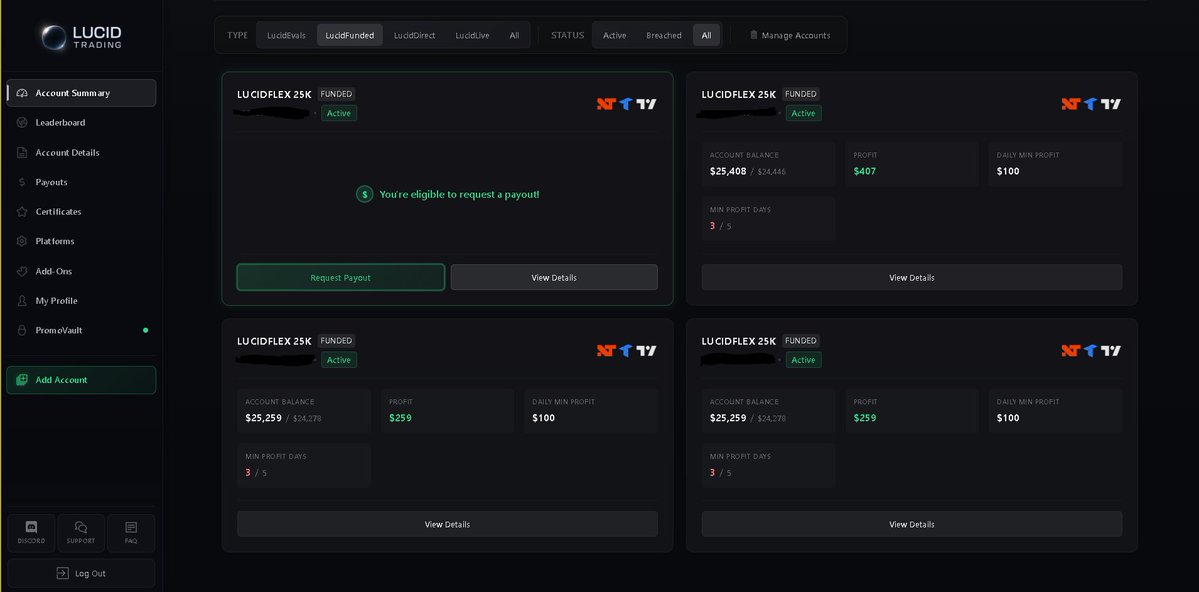Switch to the LucidDirect tab
1199x592 pixels.
coord(414,34)
